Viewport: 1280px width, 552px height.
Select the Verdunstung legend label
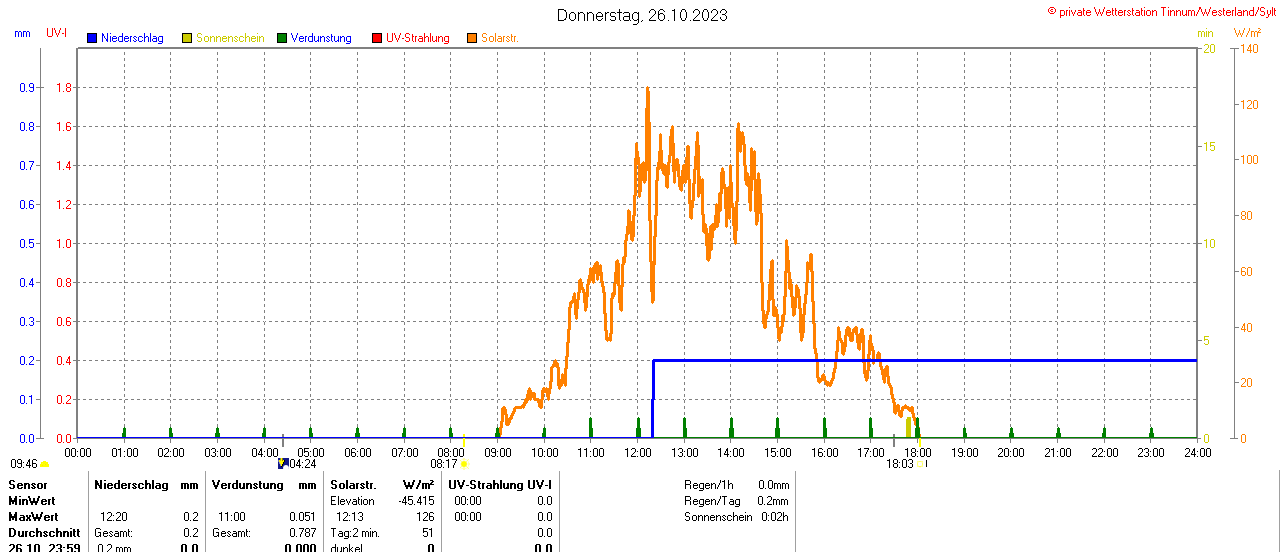pyautogui.click(x=322, y=38)
